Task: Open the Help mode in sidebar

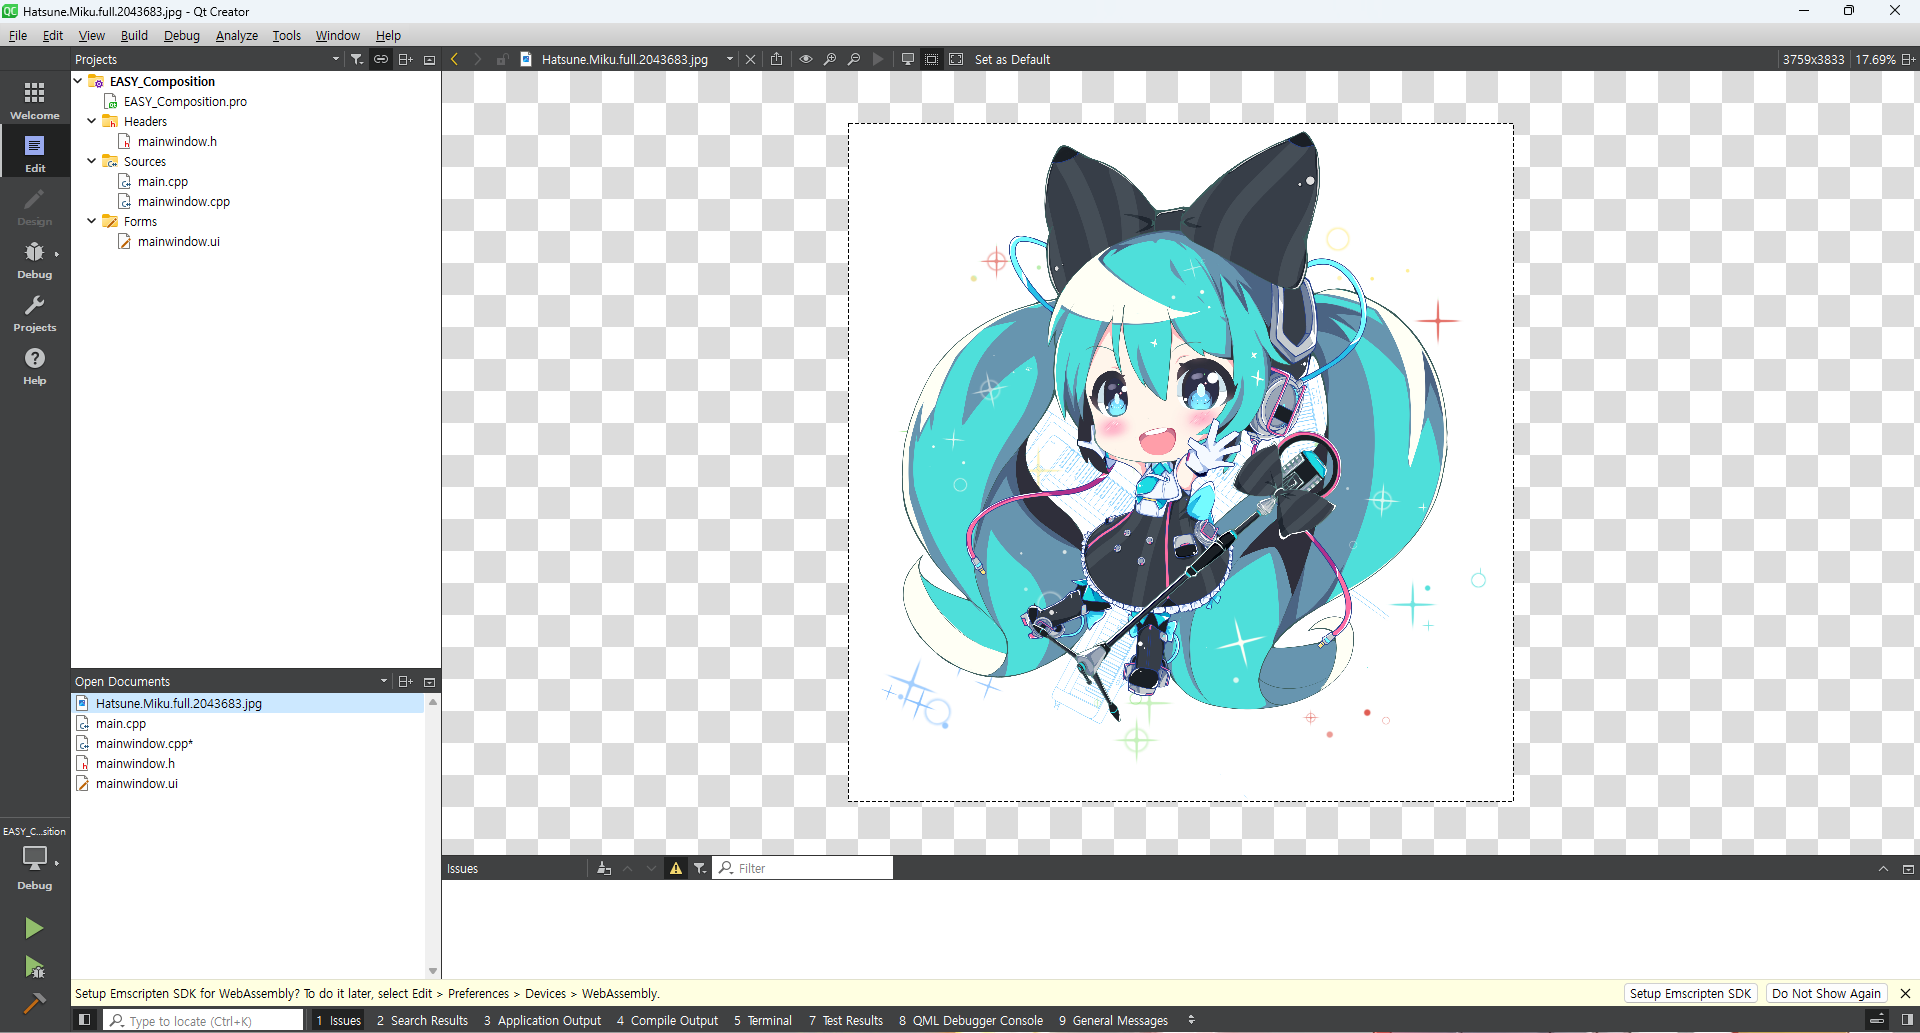Action: (35, 365)
